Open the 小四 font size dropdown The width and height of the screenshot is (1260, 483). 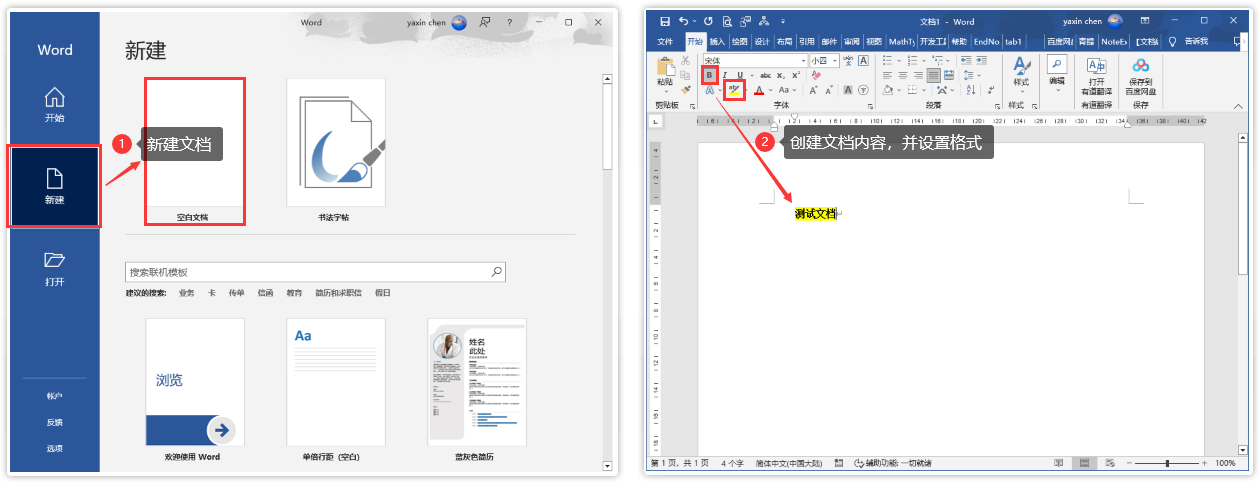[835, 61]
